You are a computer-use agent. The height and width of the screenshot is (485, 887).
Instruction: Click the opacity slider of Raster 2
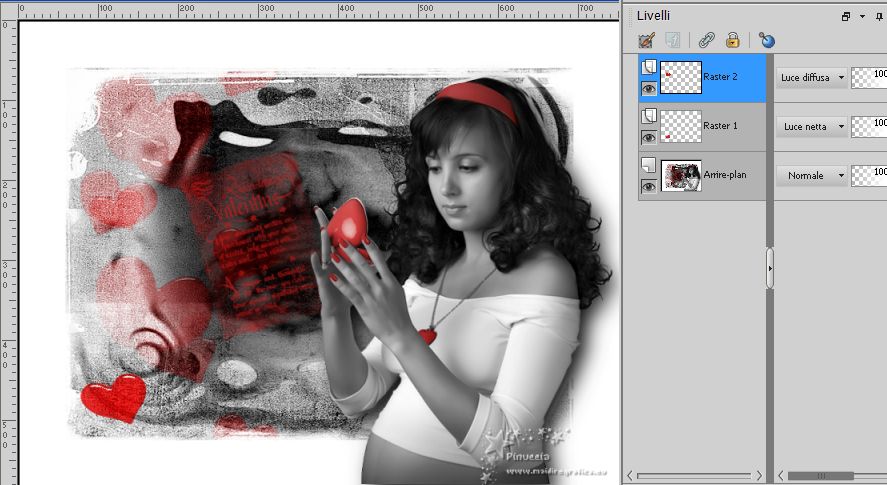(x=869, y=78)
